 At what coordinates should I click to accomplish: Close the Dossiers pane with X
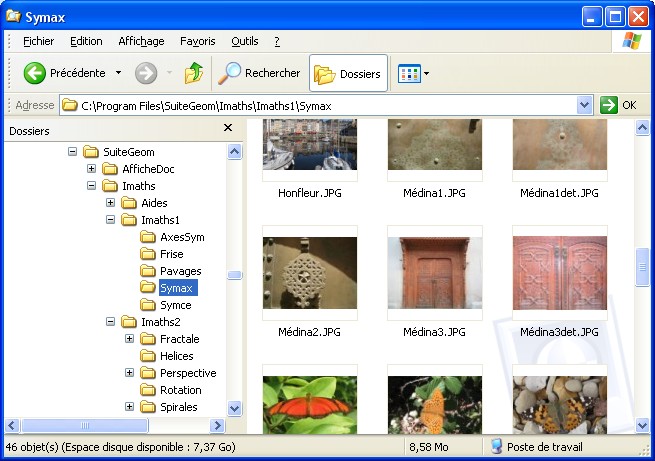click(x=228, y=129)
